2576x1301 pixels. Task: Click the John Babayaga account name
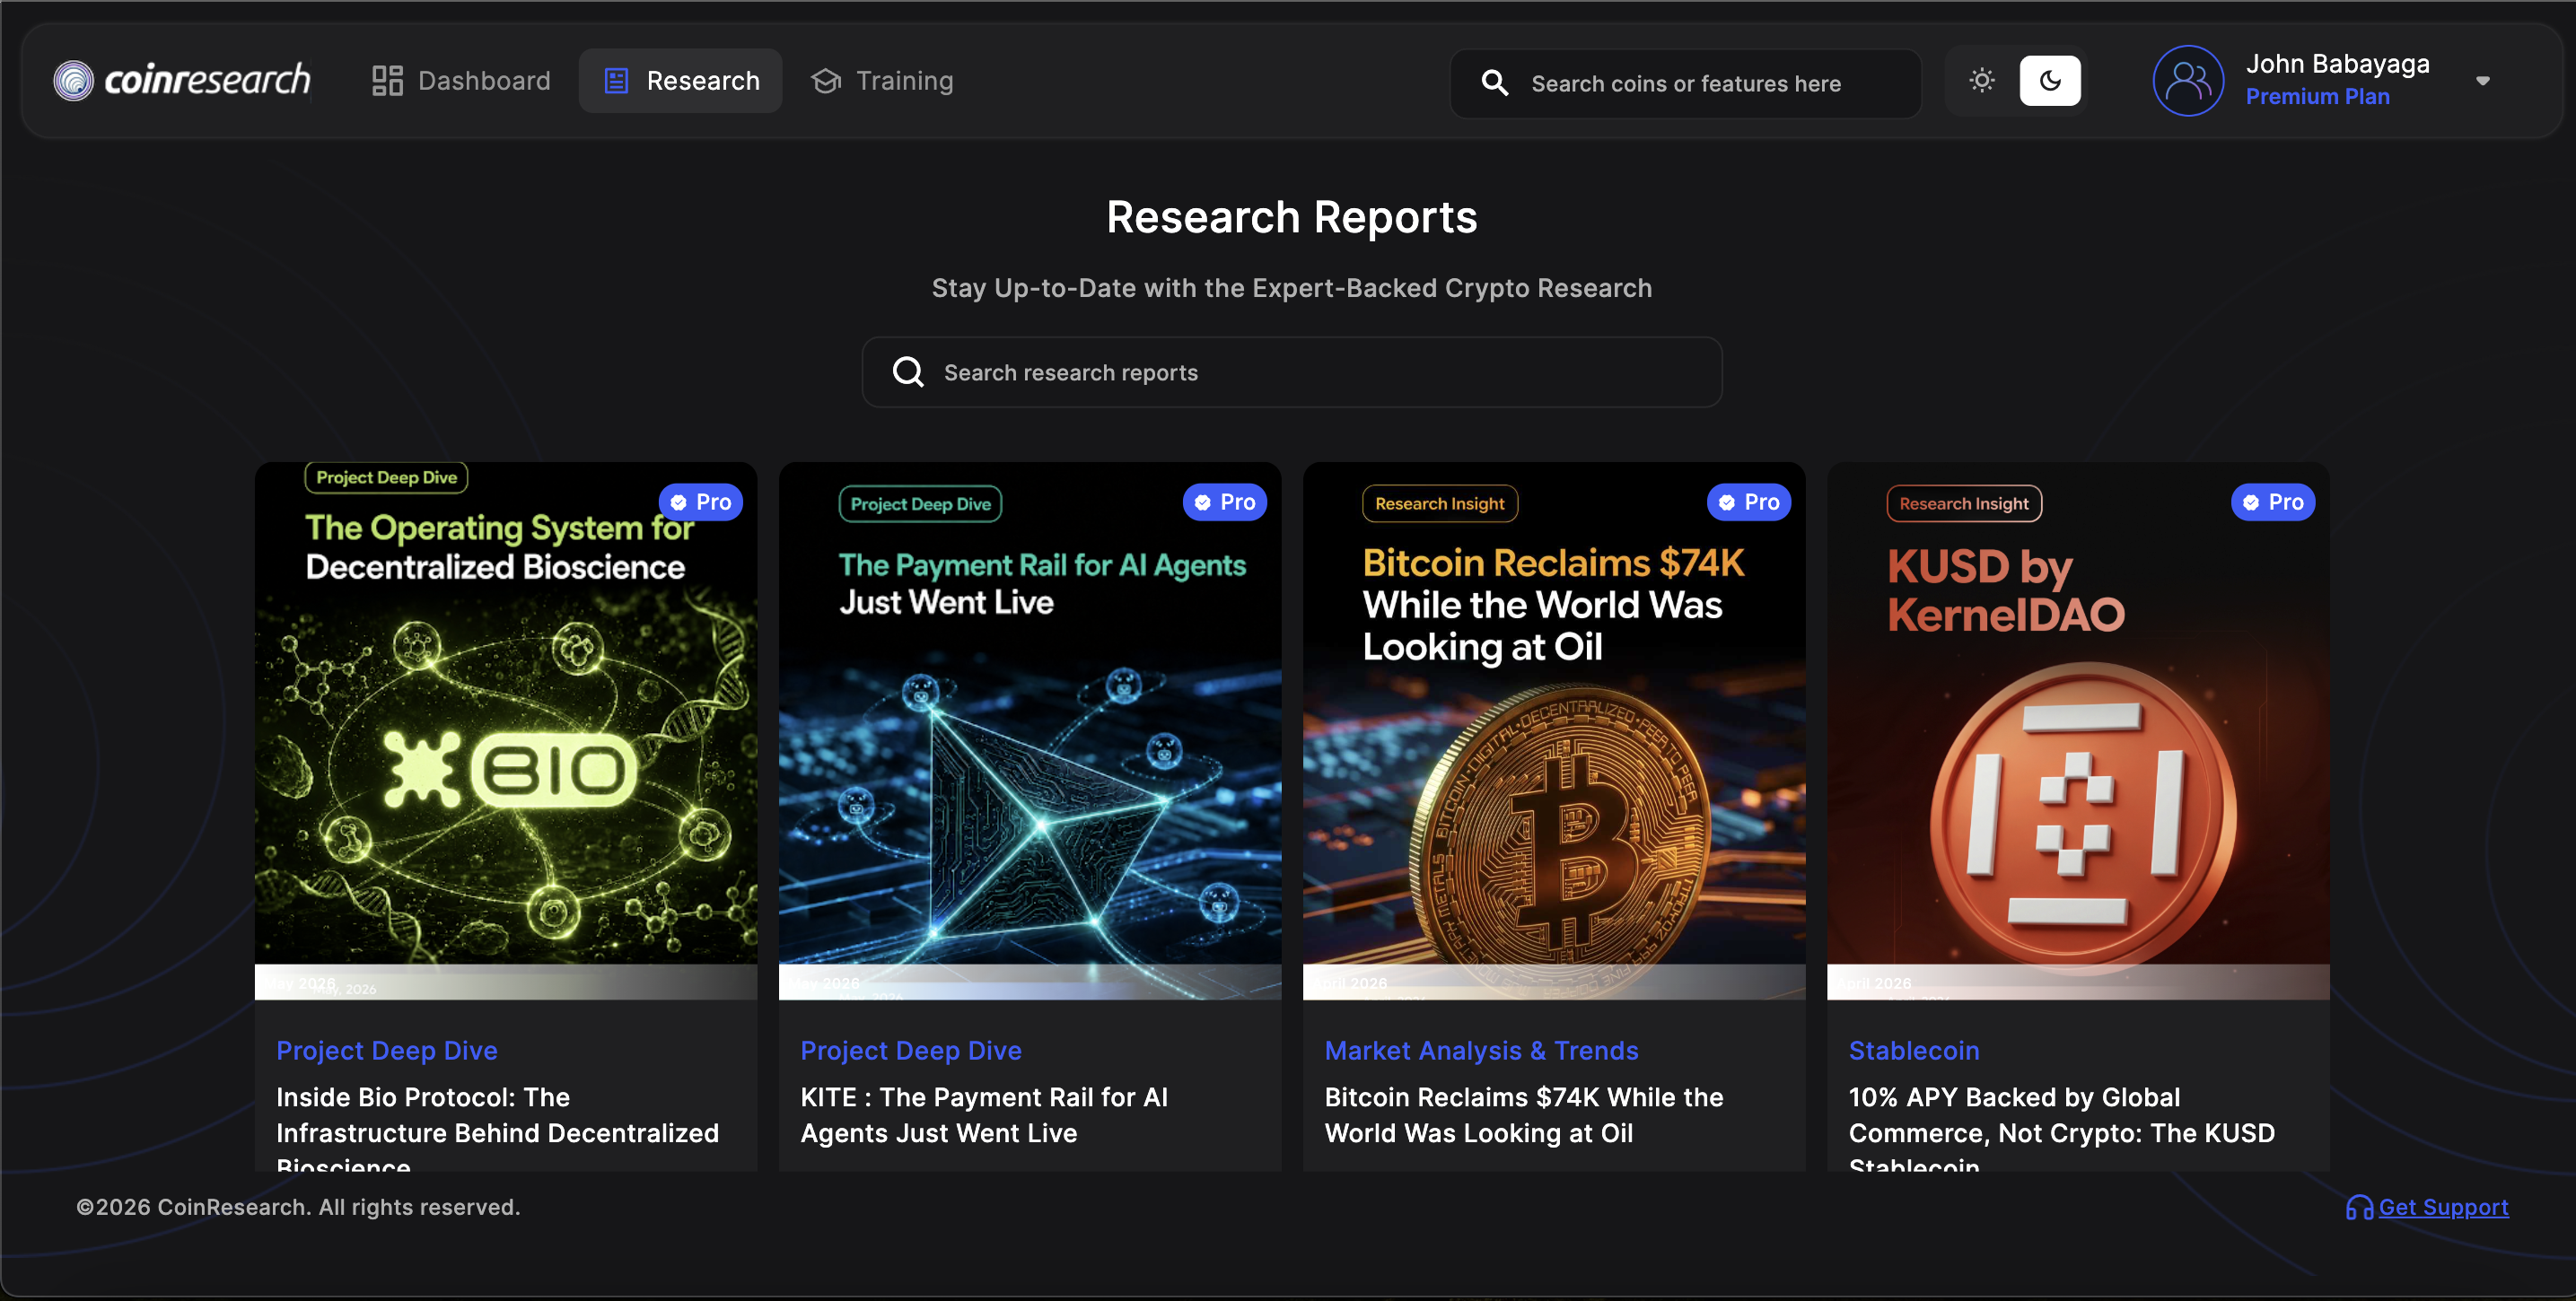[2337, 64]
